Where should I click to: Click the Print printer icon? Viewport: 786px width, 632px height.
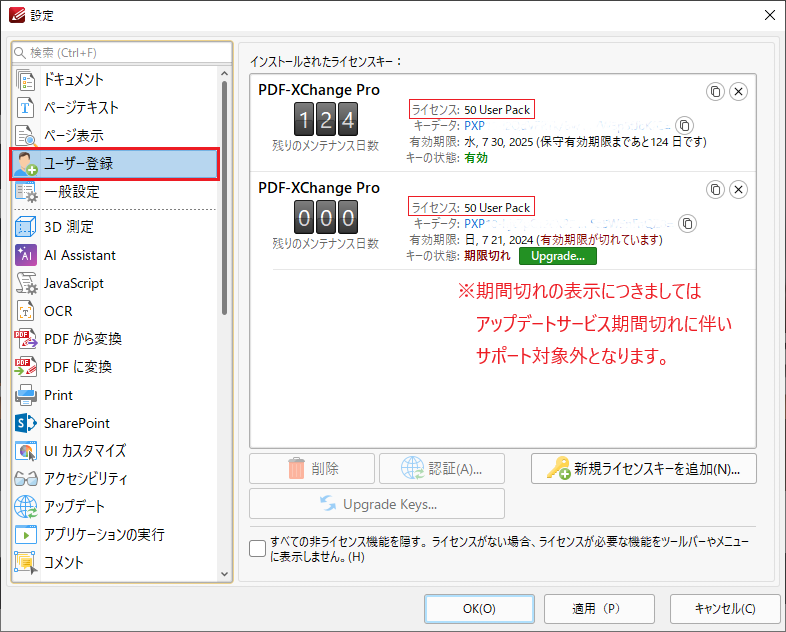26,395
